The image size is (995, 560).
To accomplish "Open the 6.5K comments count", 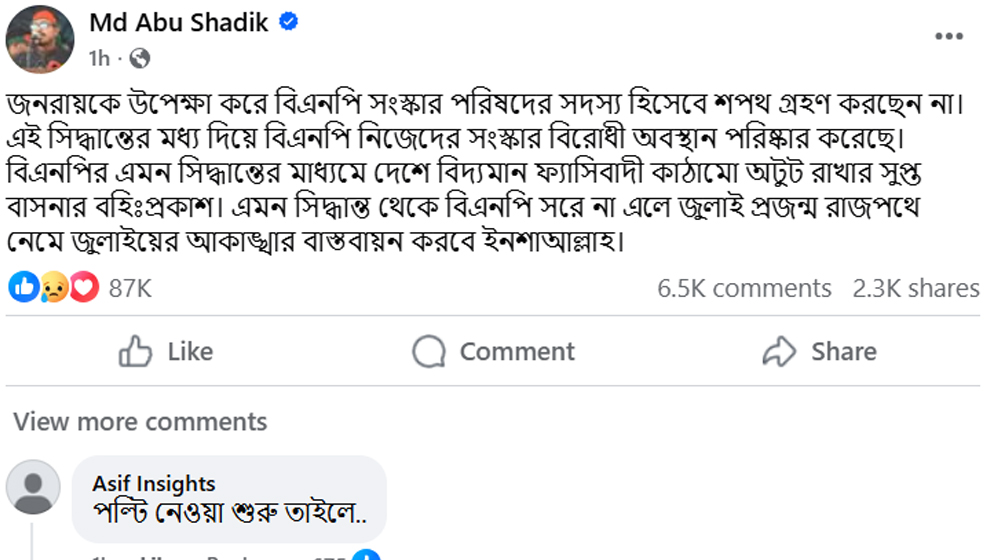I will tap(744, 288).
